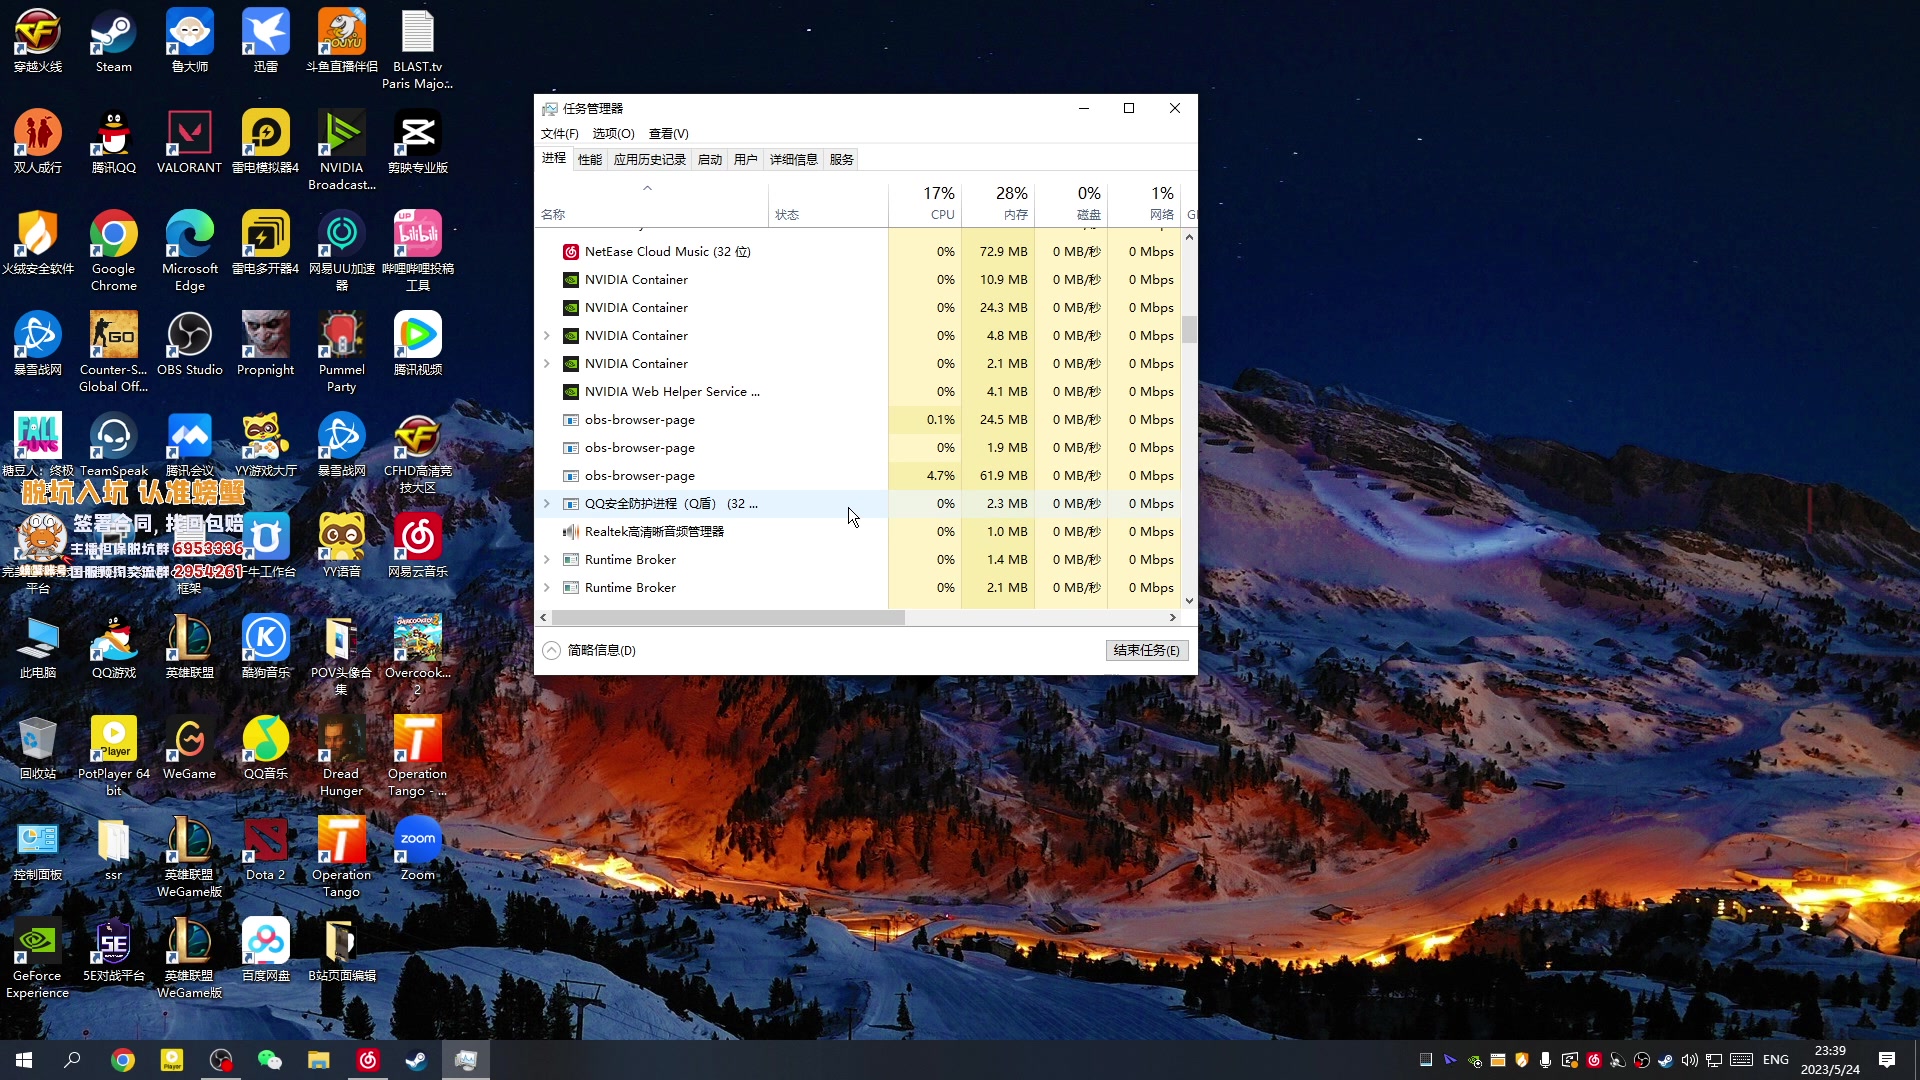
Task: Click the 结束任务 button
Action: click(x=1146, y=651)
